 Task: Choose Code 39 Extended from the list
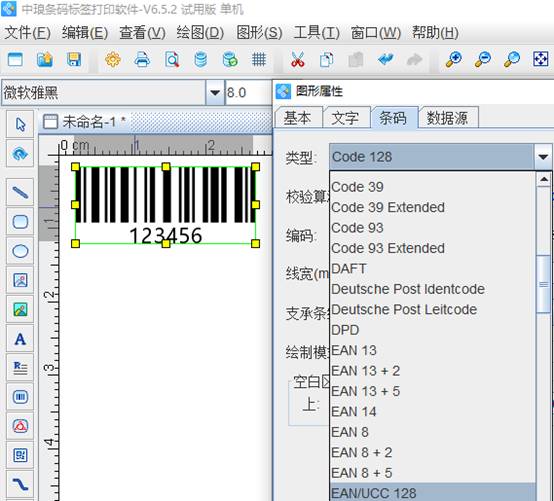(433, 207)
